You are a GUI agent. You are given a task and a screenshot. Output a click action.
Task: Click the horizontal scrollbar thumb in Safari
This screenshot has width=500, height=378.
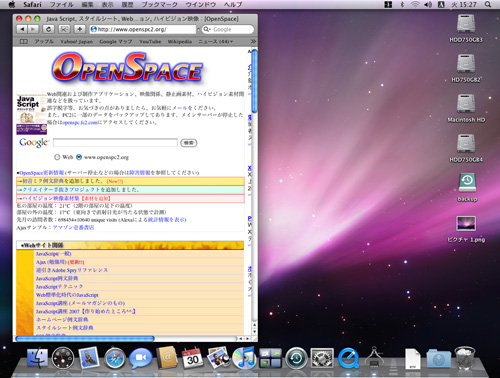pyautogui.click(x=85, y=339)
